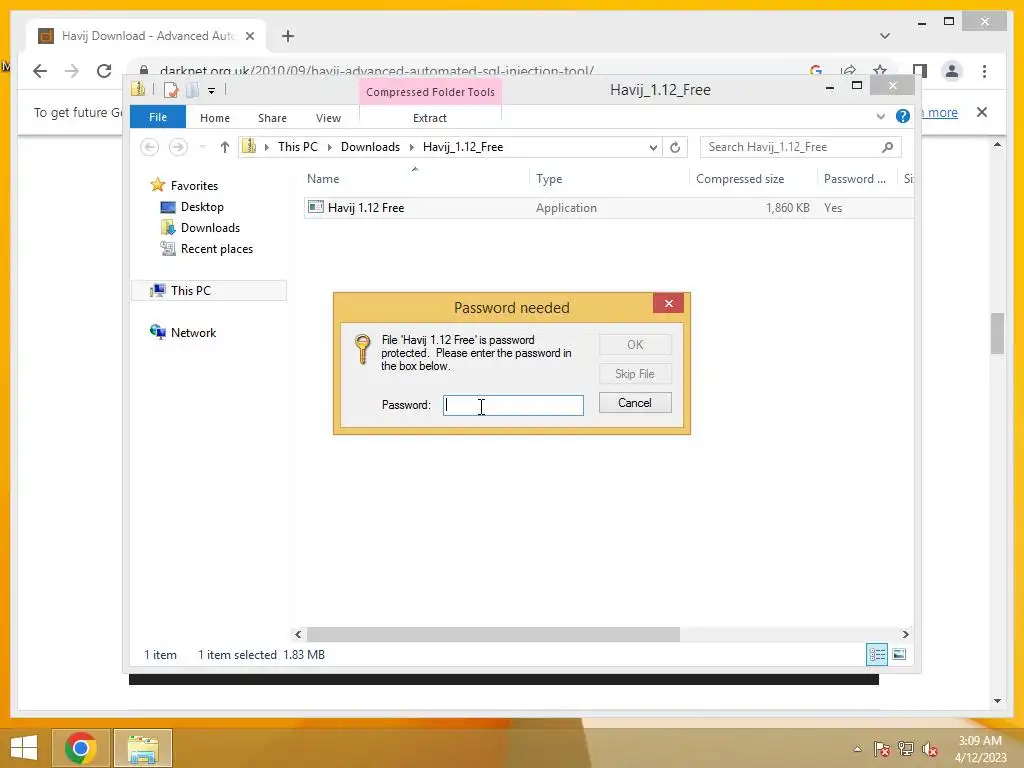Switch to large icons view
The width and height of the screenshot is (1024, 768).
[899, 654]
